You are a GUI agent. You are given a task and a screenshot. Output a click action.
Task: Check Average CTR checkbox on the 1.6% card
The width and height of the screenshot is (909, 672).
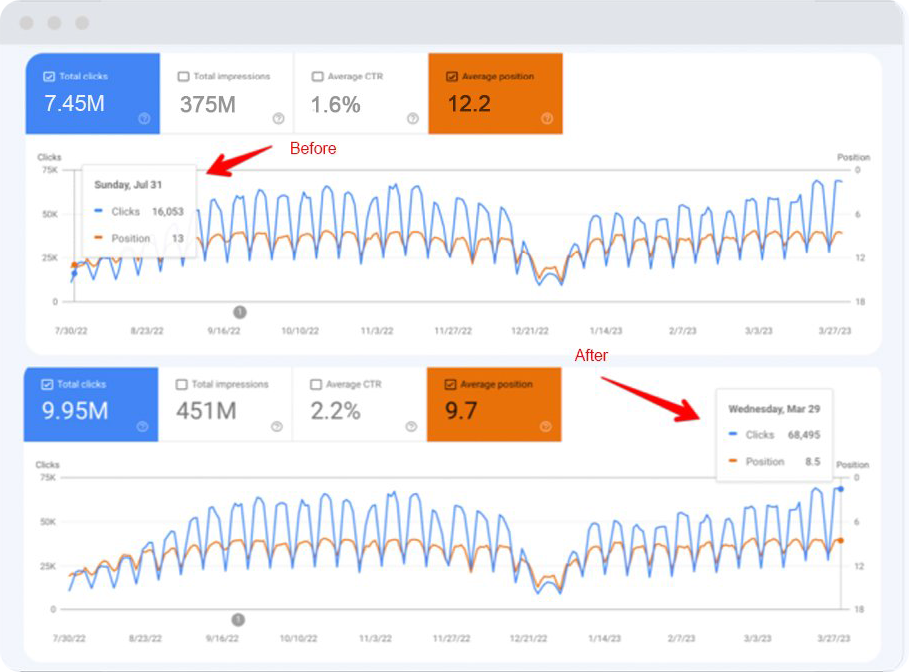click(x=317, y=76)
